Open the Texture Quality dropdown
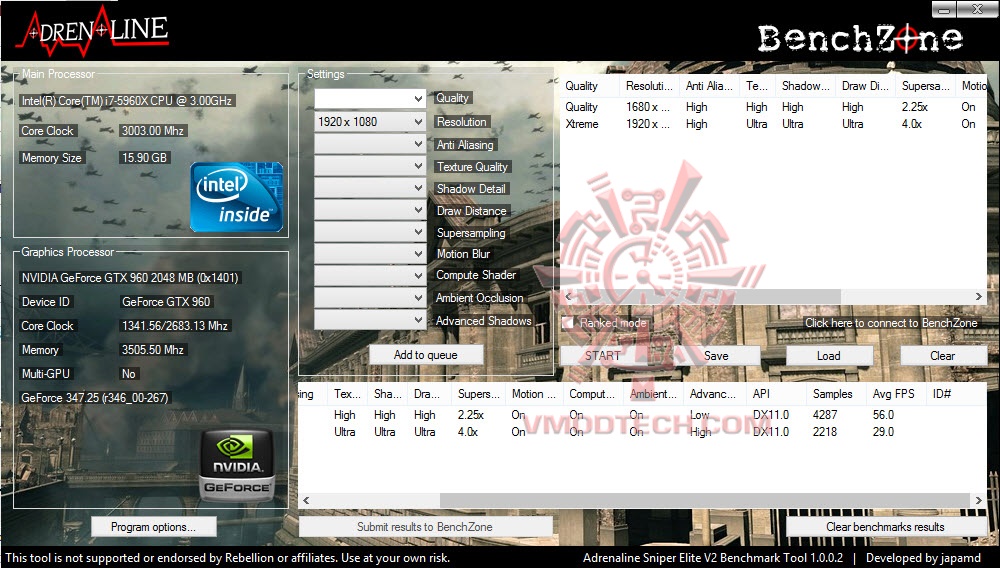Screen dimensions: 1000x568 370,166
